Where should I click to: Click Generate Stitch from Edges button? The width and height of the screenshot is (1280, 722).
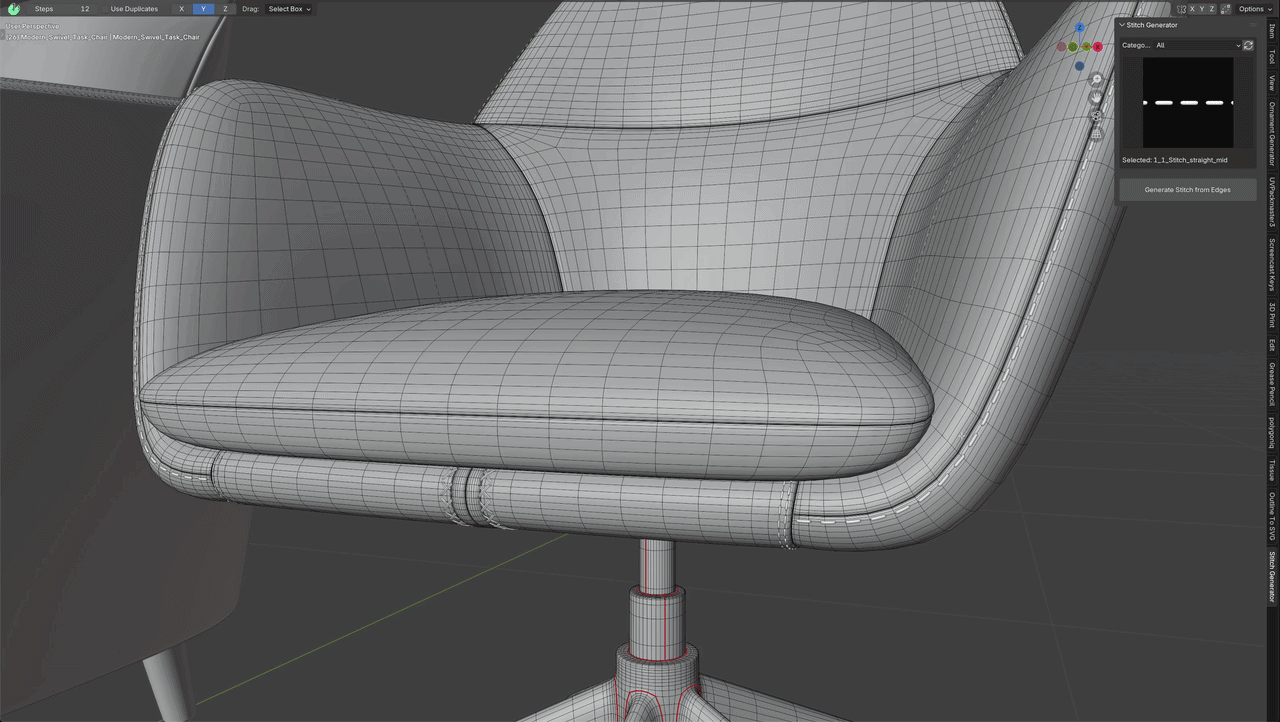(x=1187, y=189)
